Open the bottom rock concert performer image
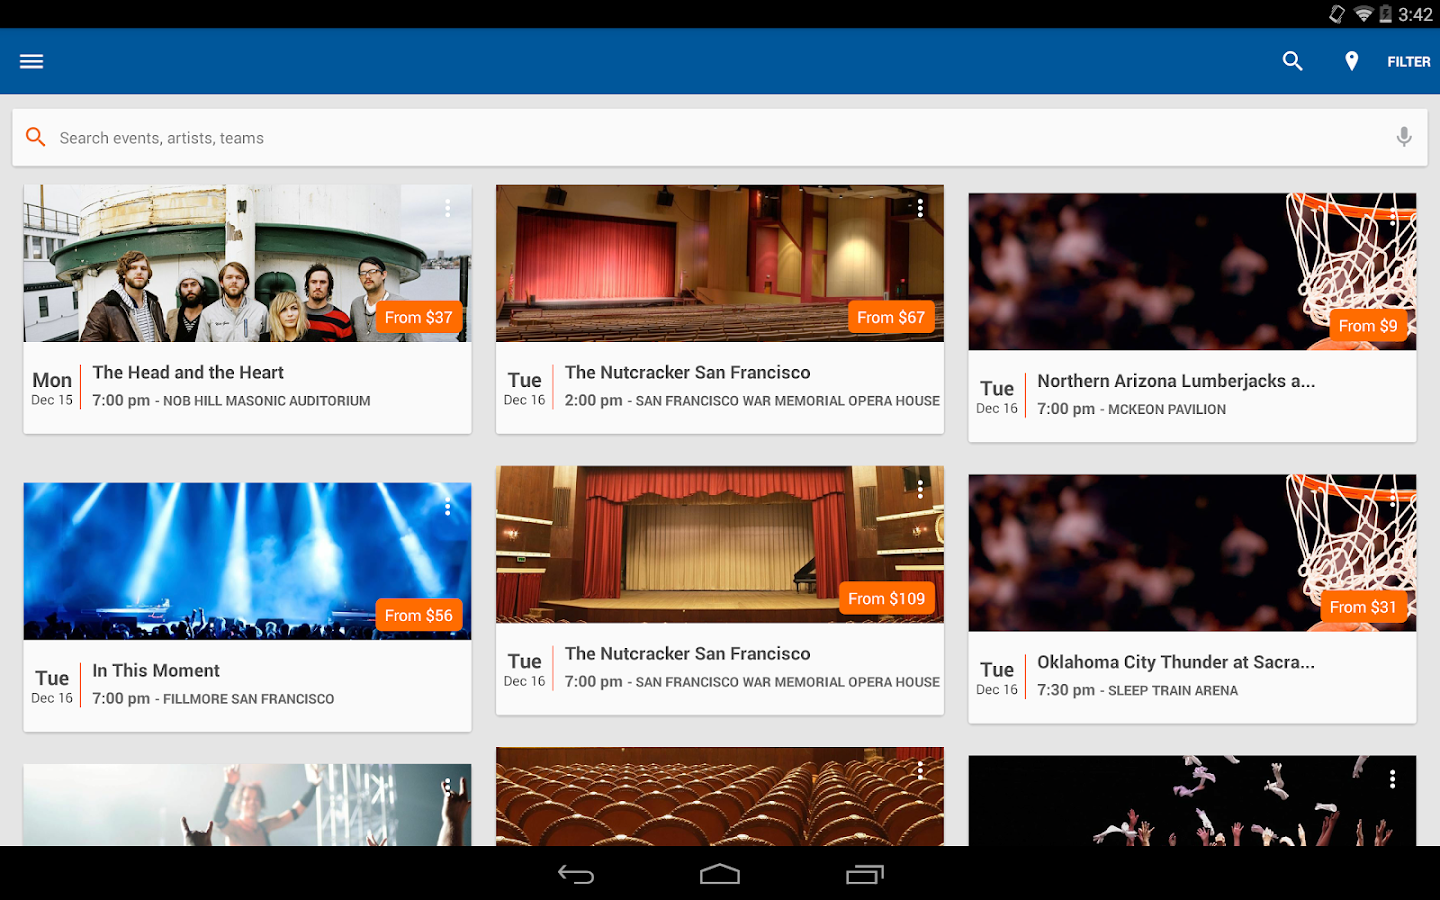The width and height of the screenshot is (1440, 900). click(x=247, y=805)
